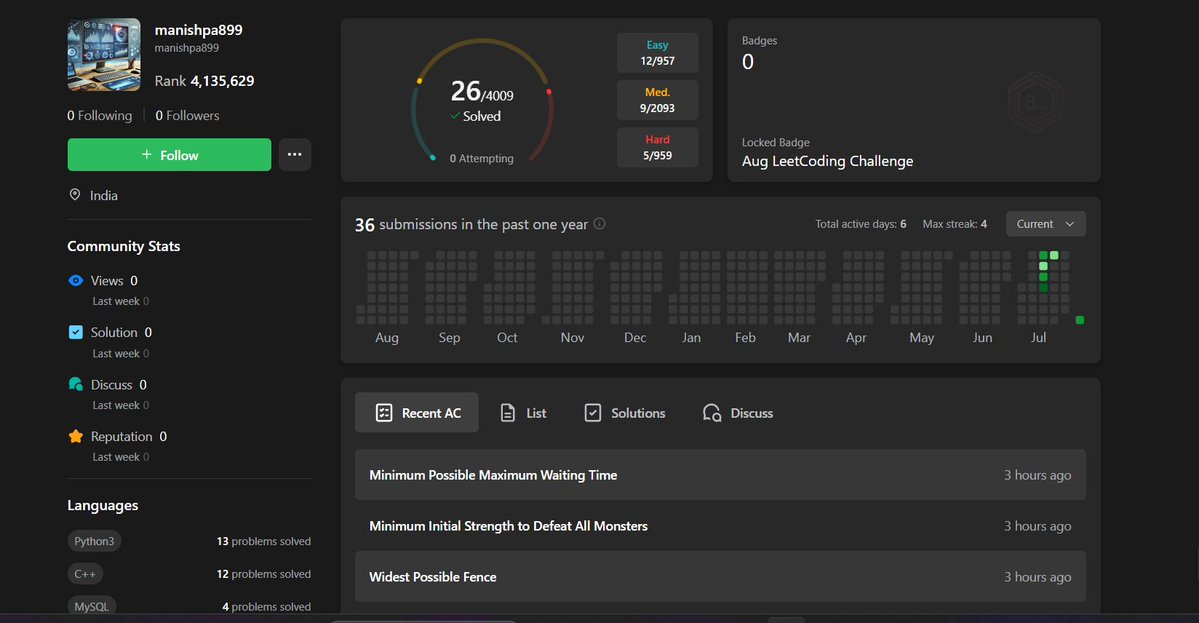Click the blue eye Views icon
This screenshot has width=1199, height=623.
(x=76, y=281)
